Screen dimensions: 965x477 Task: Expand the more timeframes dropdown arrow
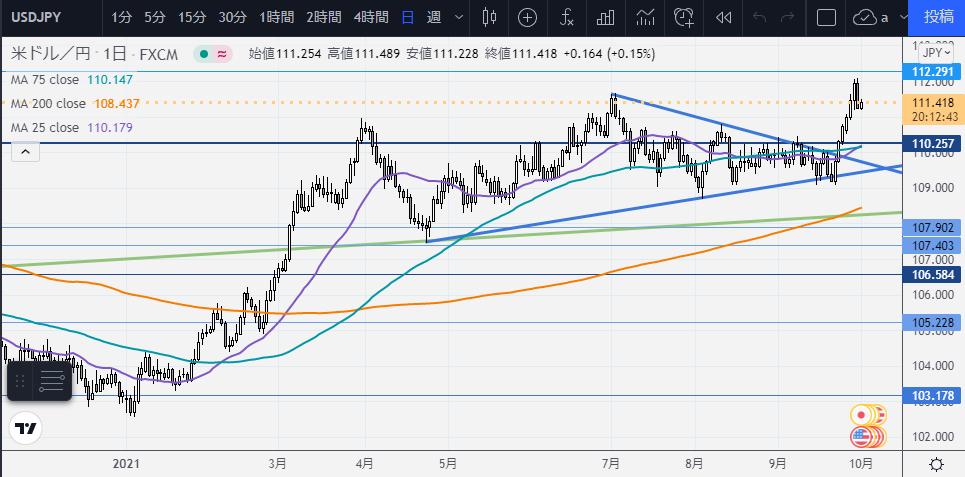[458, 17]
